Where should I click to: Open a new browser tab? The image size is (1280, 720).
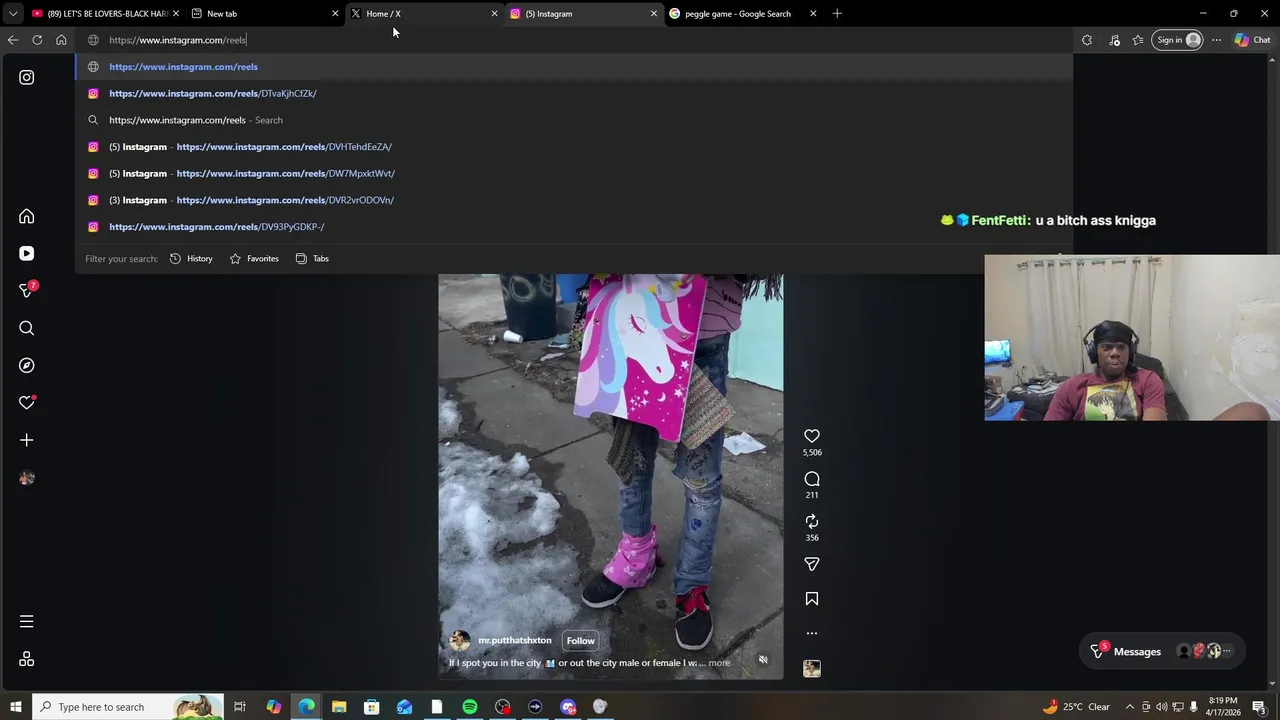[837, 14]
